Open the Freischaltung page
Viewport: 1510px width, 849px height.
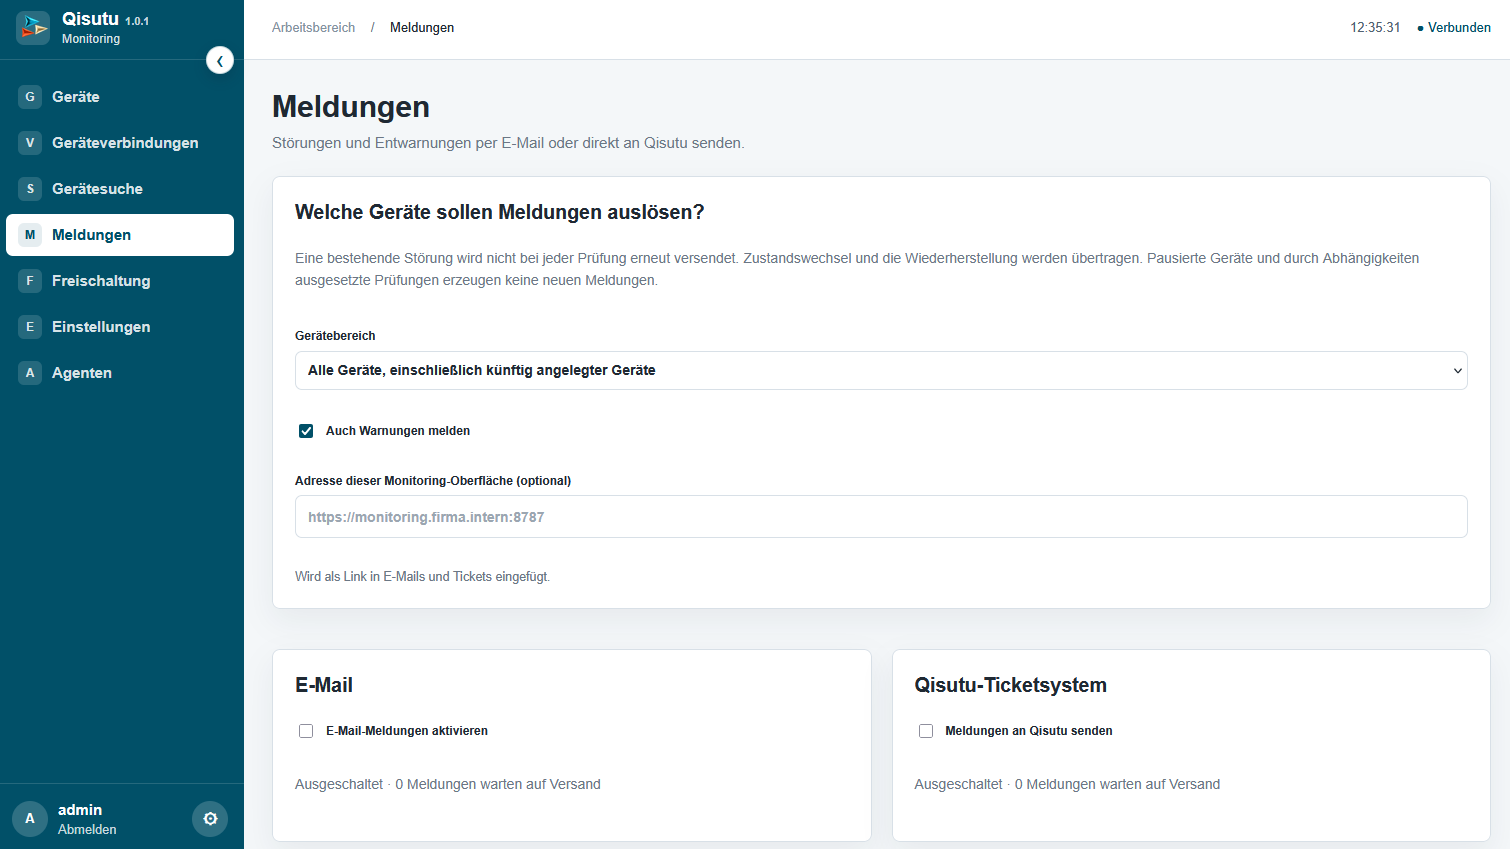[120, 281]
